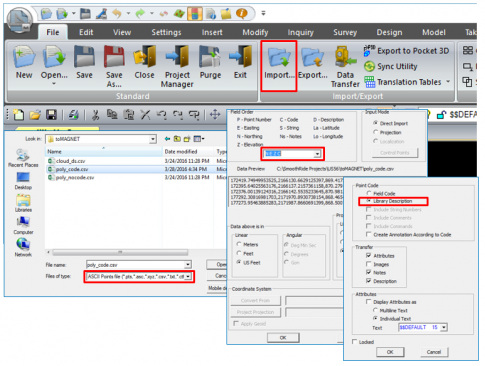The image size is (485, 366).
Task: Expand the Translation Tables dropdown
Action: tap(448, 82)
